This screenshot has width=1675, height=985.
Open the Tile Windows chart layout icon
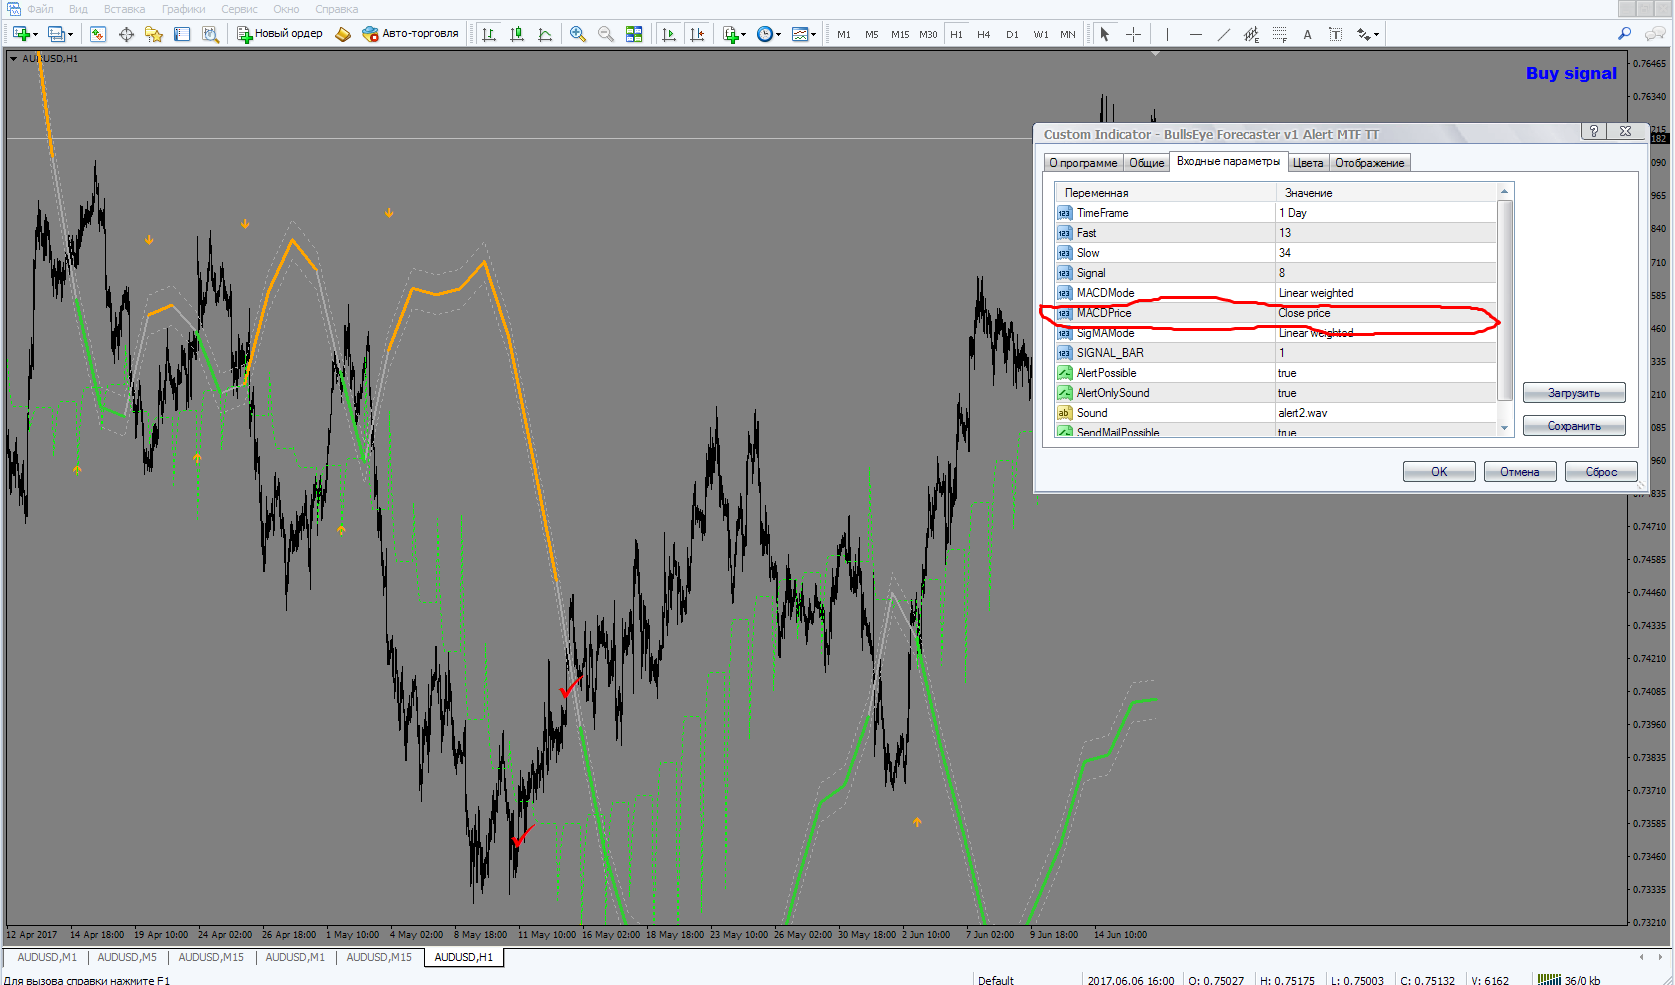click(x=634, y=34)
